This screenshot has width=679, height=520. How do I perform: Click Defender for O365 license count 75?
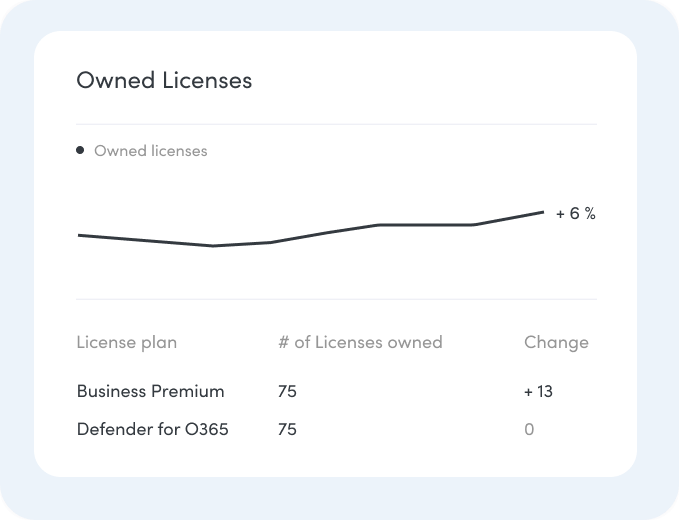point(287,430)
